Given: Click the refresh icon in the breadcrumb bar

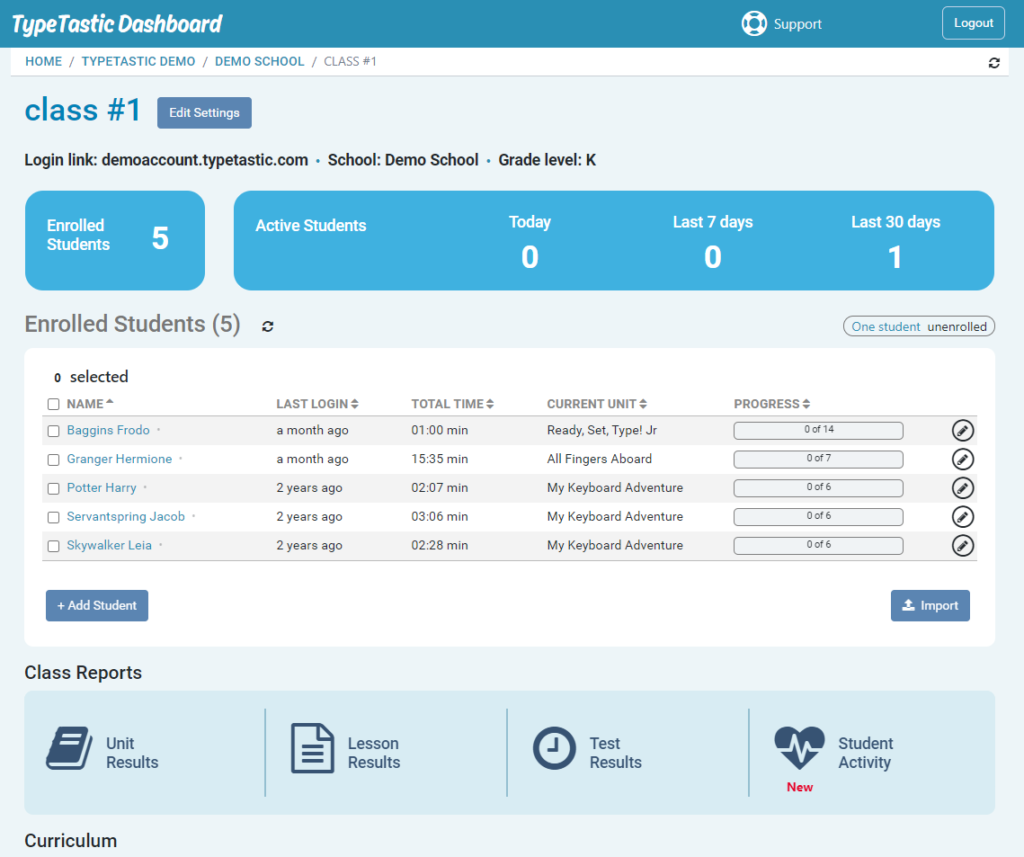Looking at the screenshot, I should pos(994,62).
